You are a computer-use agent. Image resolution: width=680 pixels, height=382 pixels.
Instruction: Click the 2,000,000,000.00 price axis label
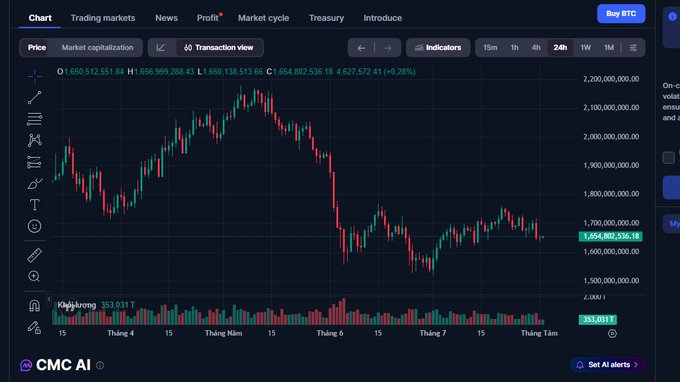pyautogui.click(x=611, y=137)
